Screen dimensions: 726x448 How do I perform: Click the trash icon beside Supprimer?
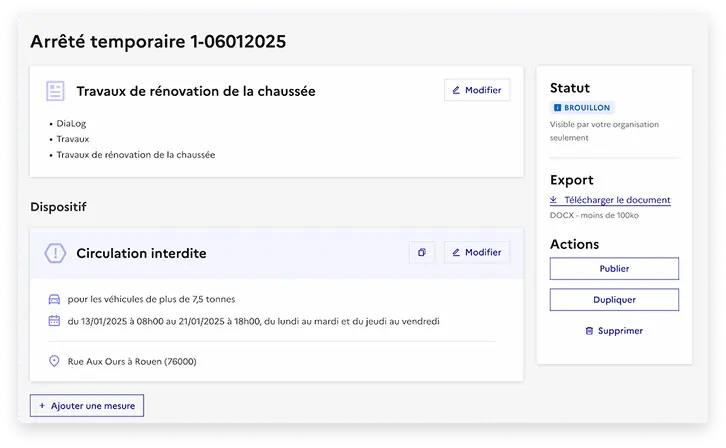589,331
